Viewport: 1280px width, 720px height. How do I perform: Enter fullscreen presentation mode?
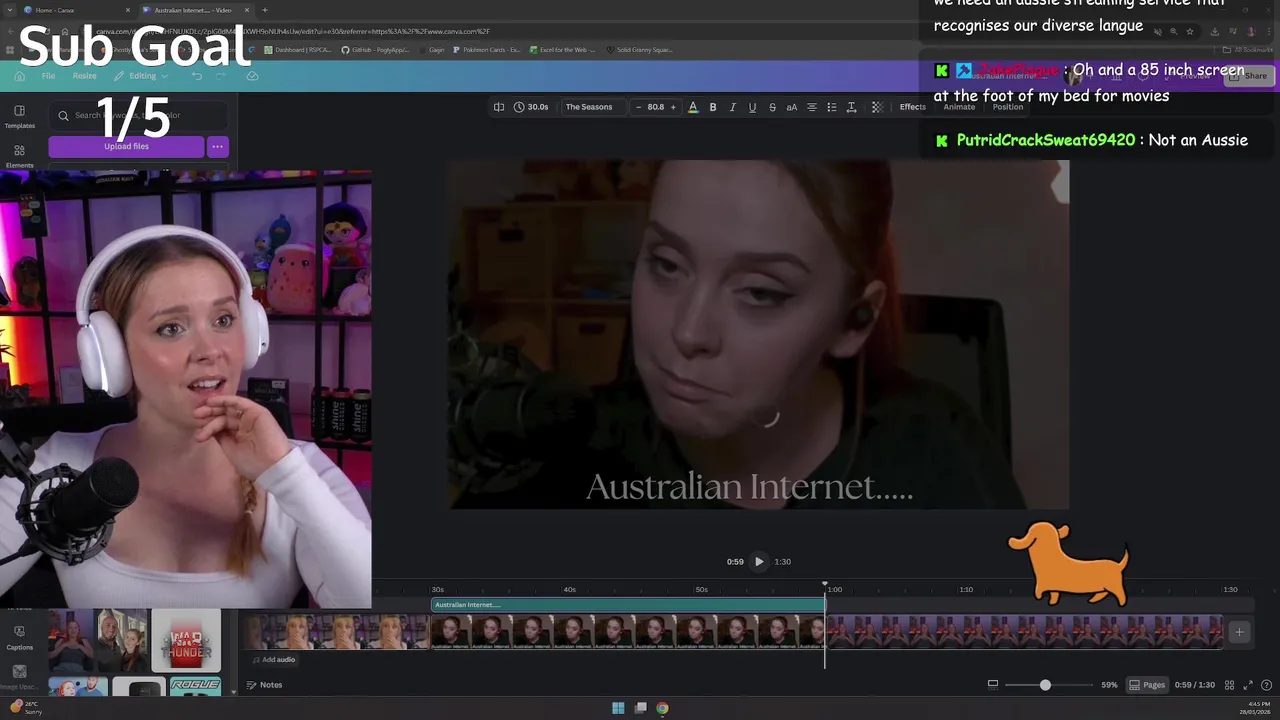tap(1248, 685)
